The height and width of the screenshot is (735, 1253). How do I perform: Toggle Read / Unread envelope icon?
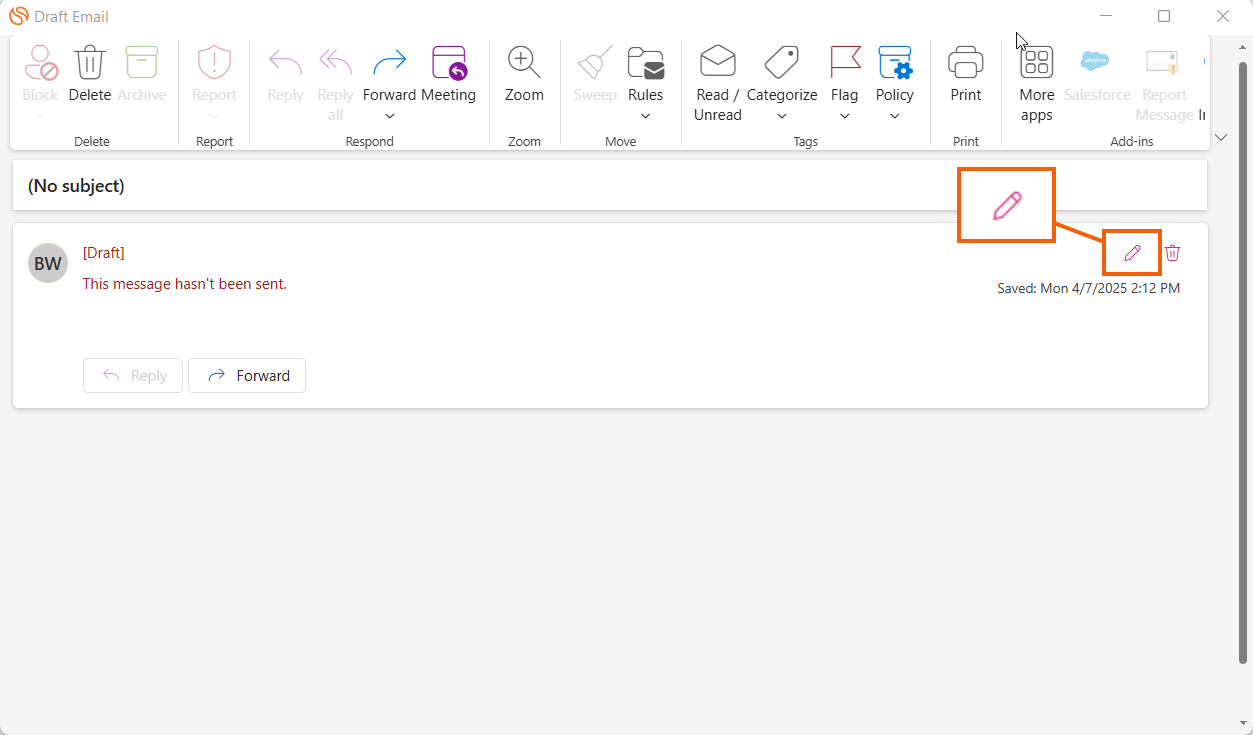(717, 63)
